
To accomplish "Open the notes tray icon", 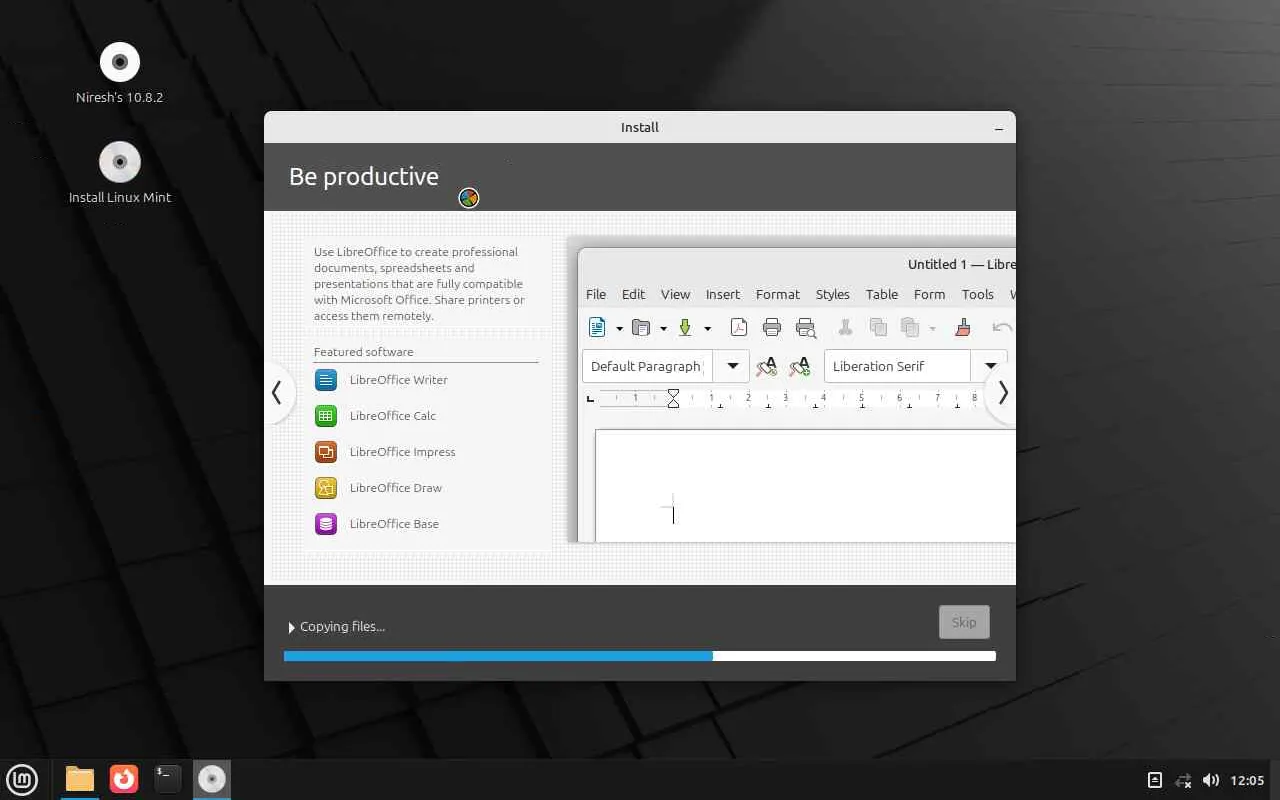I will (1155, 780).
